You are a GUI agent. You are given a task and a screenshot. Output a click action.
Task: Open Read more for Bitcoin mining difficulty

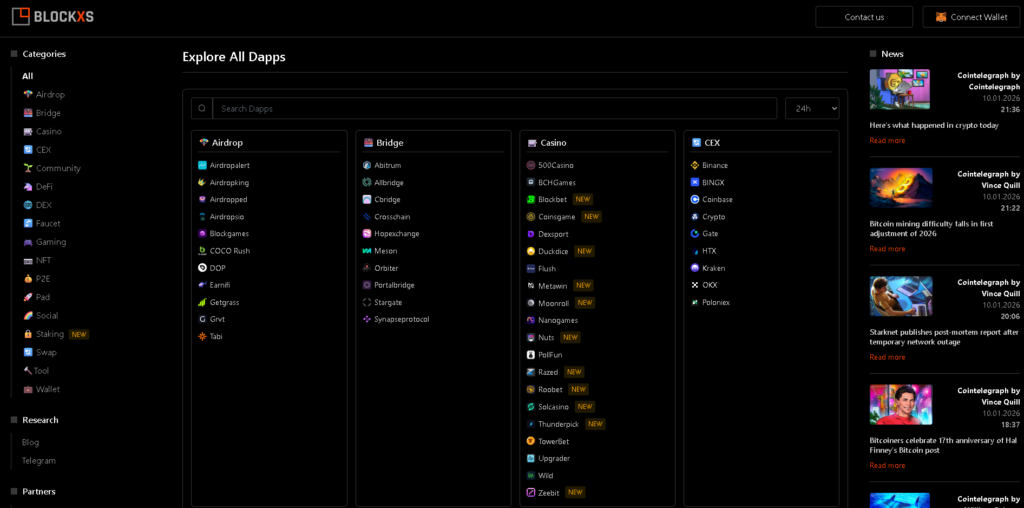(887, 249)
